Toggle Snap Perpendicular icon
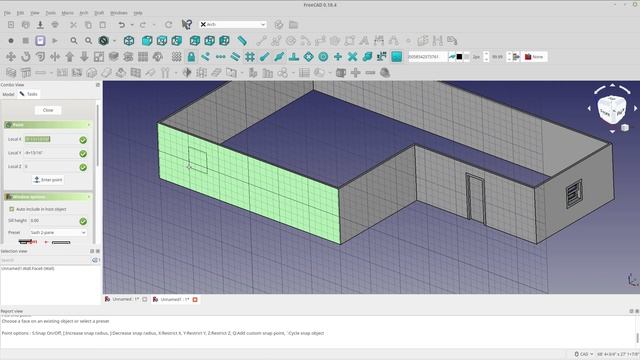Screen dimensions: 640x360 tap(294, 57)
